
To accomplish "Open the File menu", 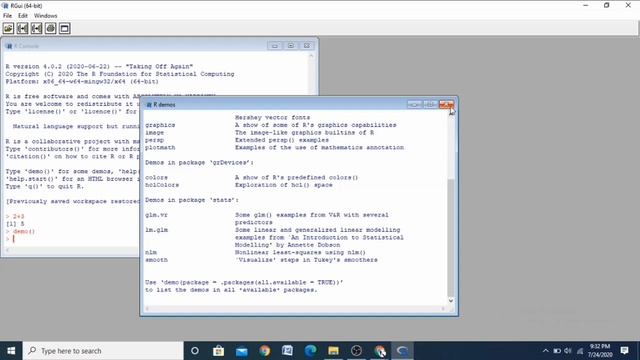I will (x=7, y=16).
